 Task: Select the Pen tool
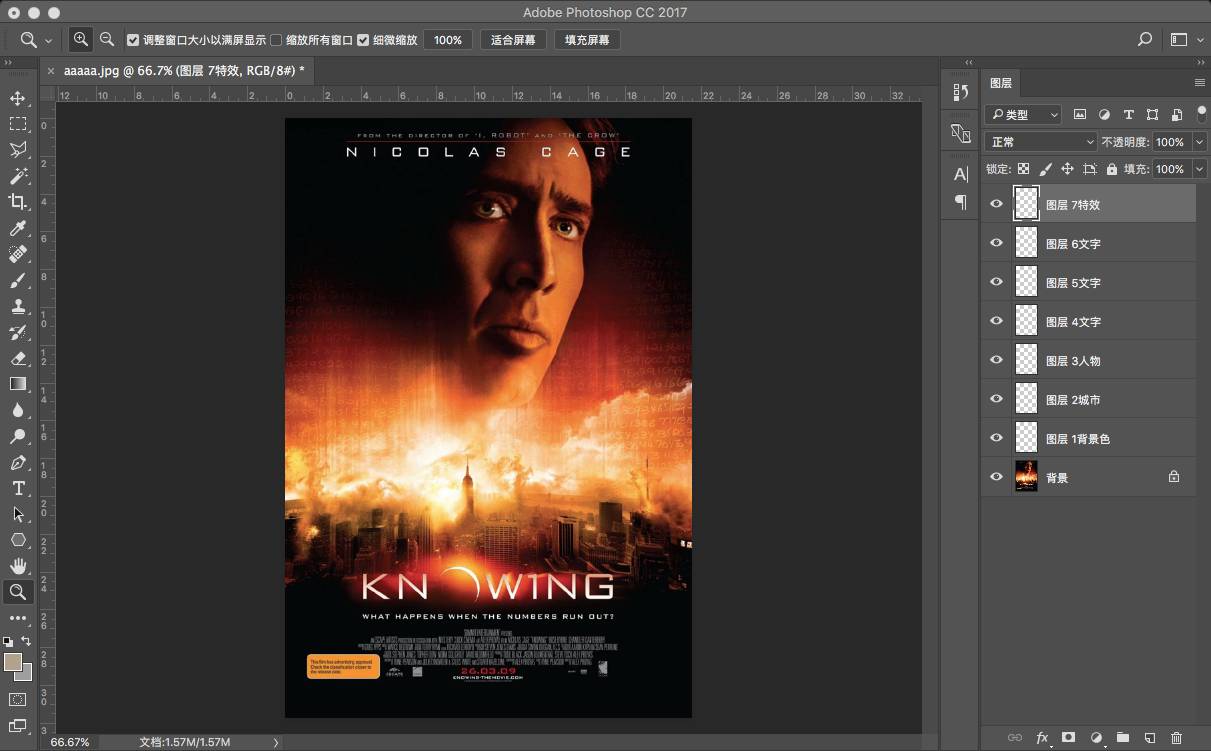[18, 463]
